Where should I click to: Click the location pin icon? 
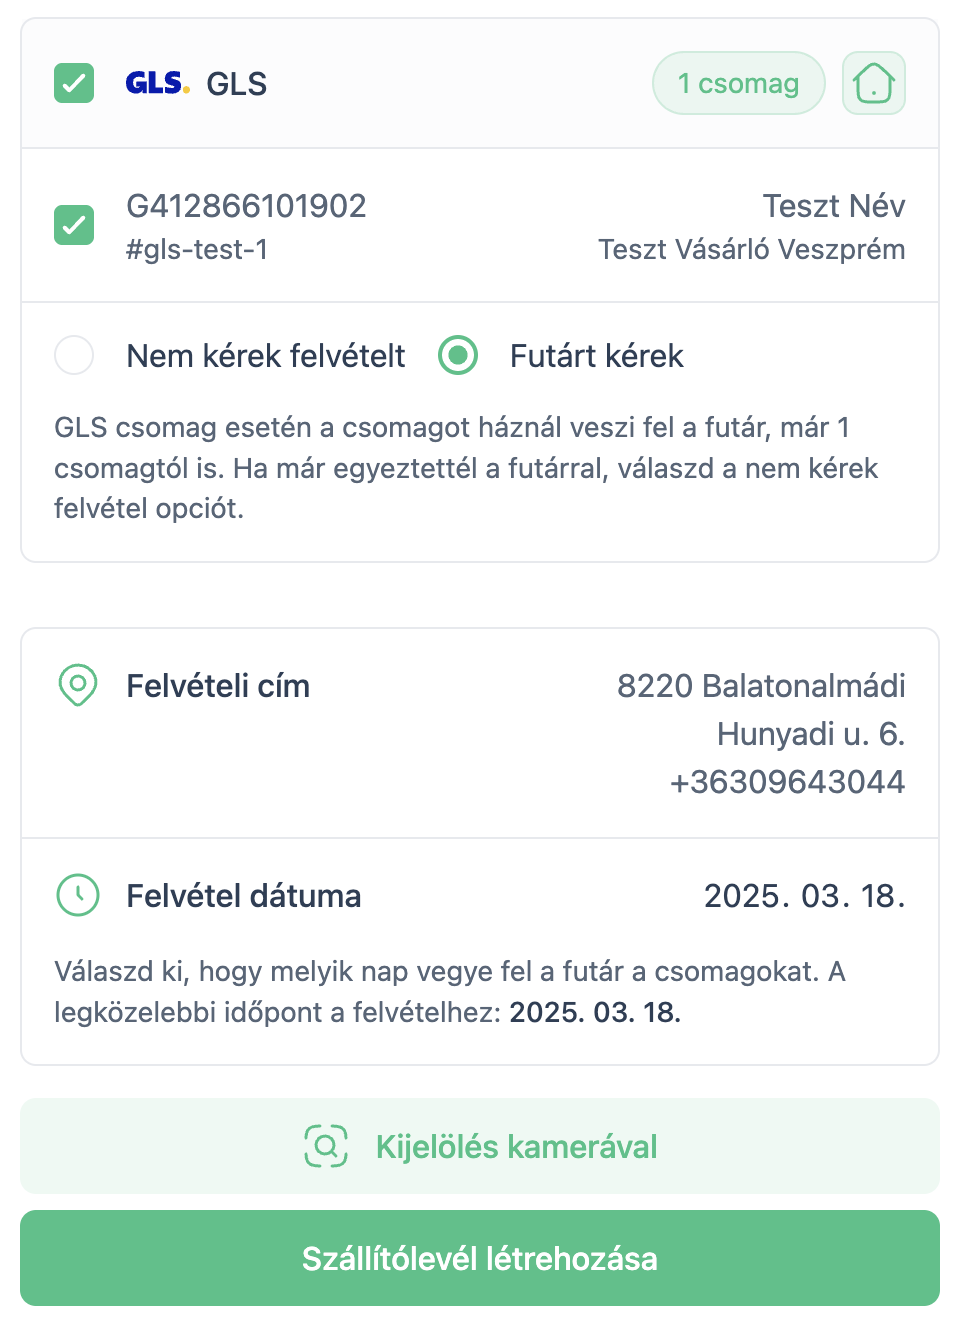coord(78,686)
